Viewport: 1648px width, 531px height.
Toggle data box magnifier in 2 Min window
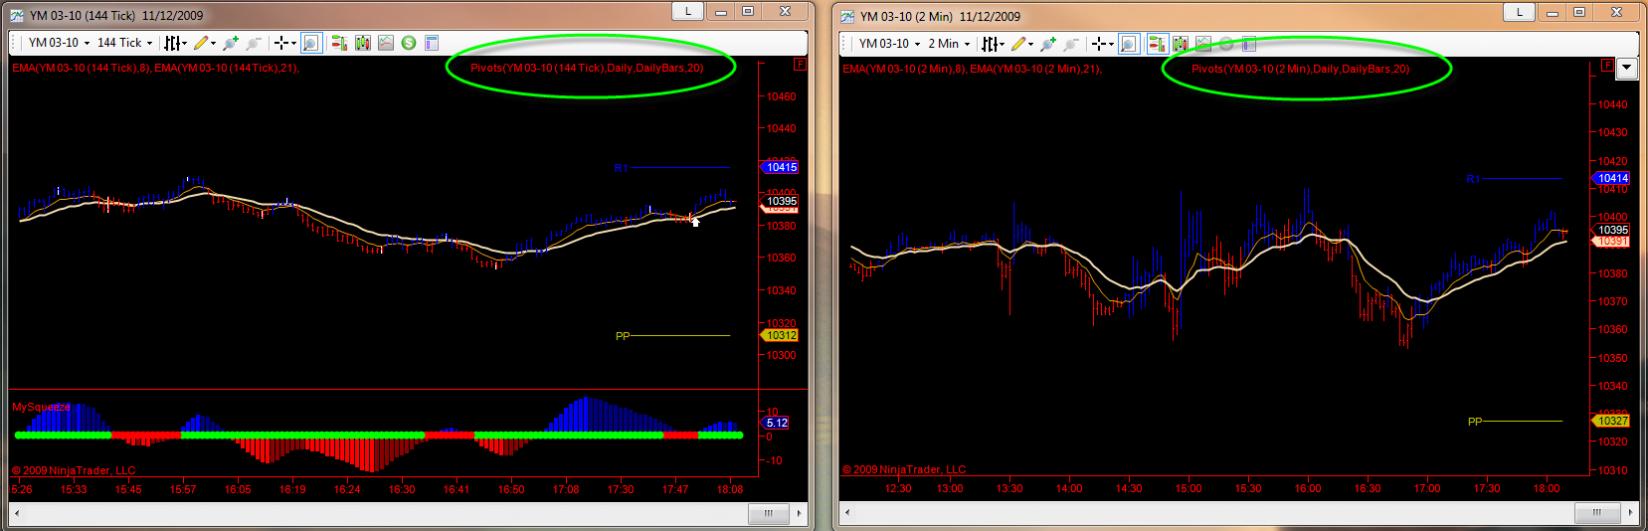pyautogui.click(x=1128, y=44)
